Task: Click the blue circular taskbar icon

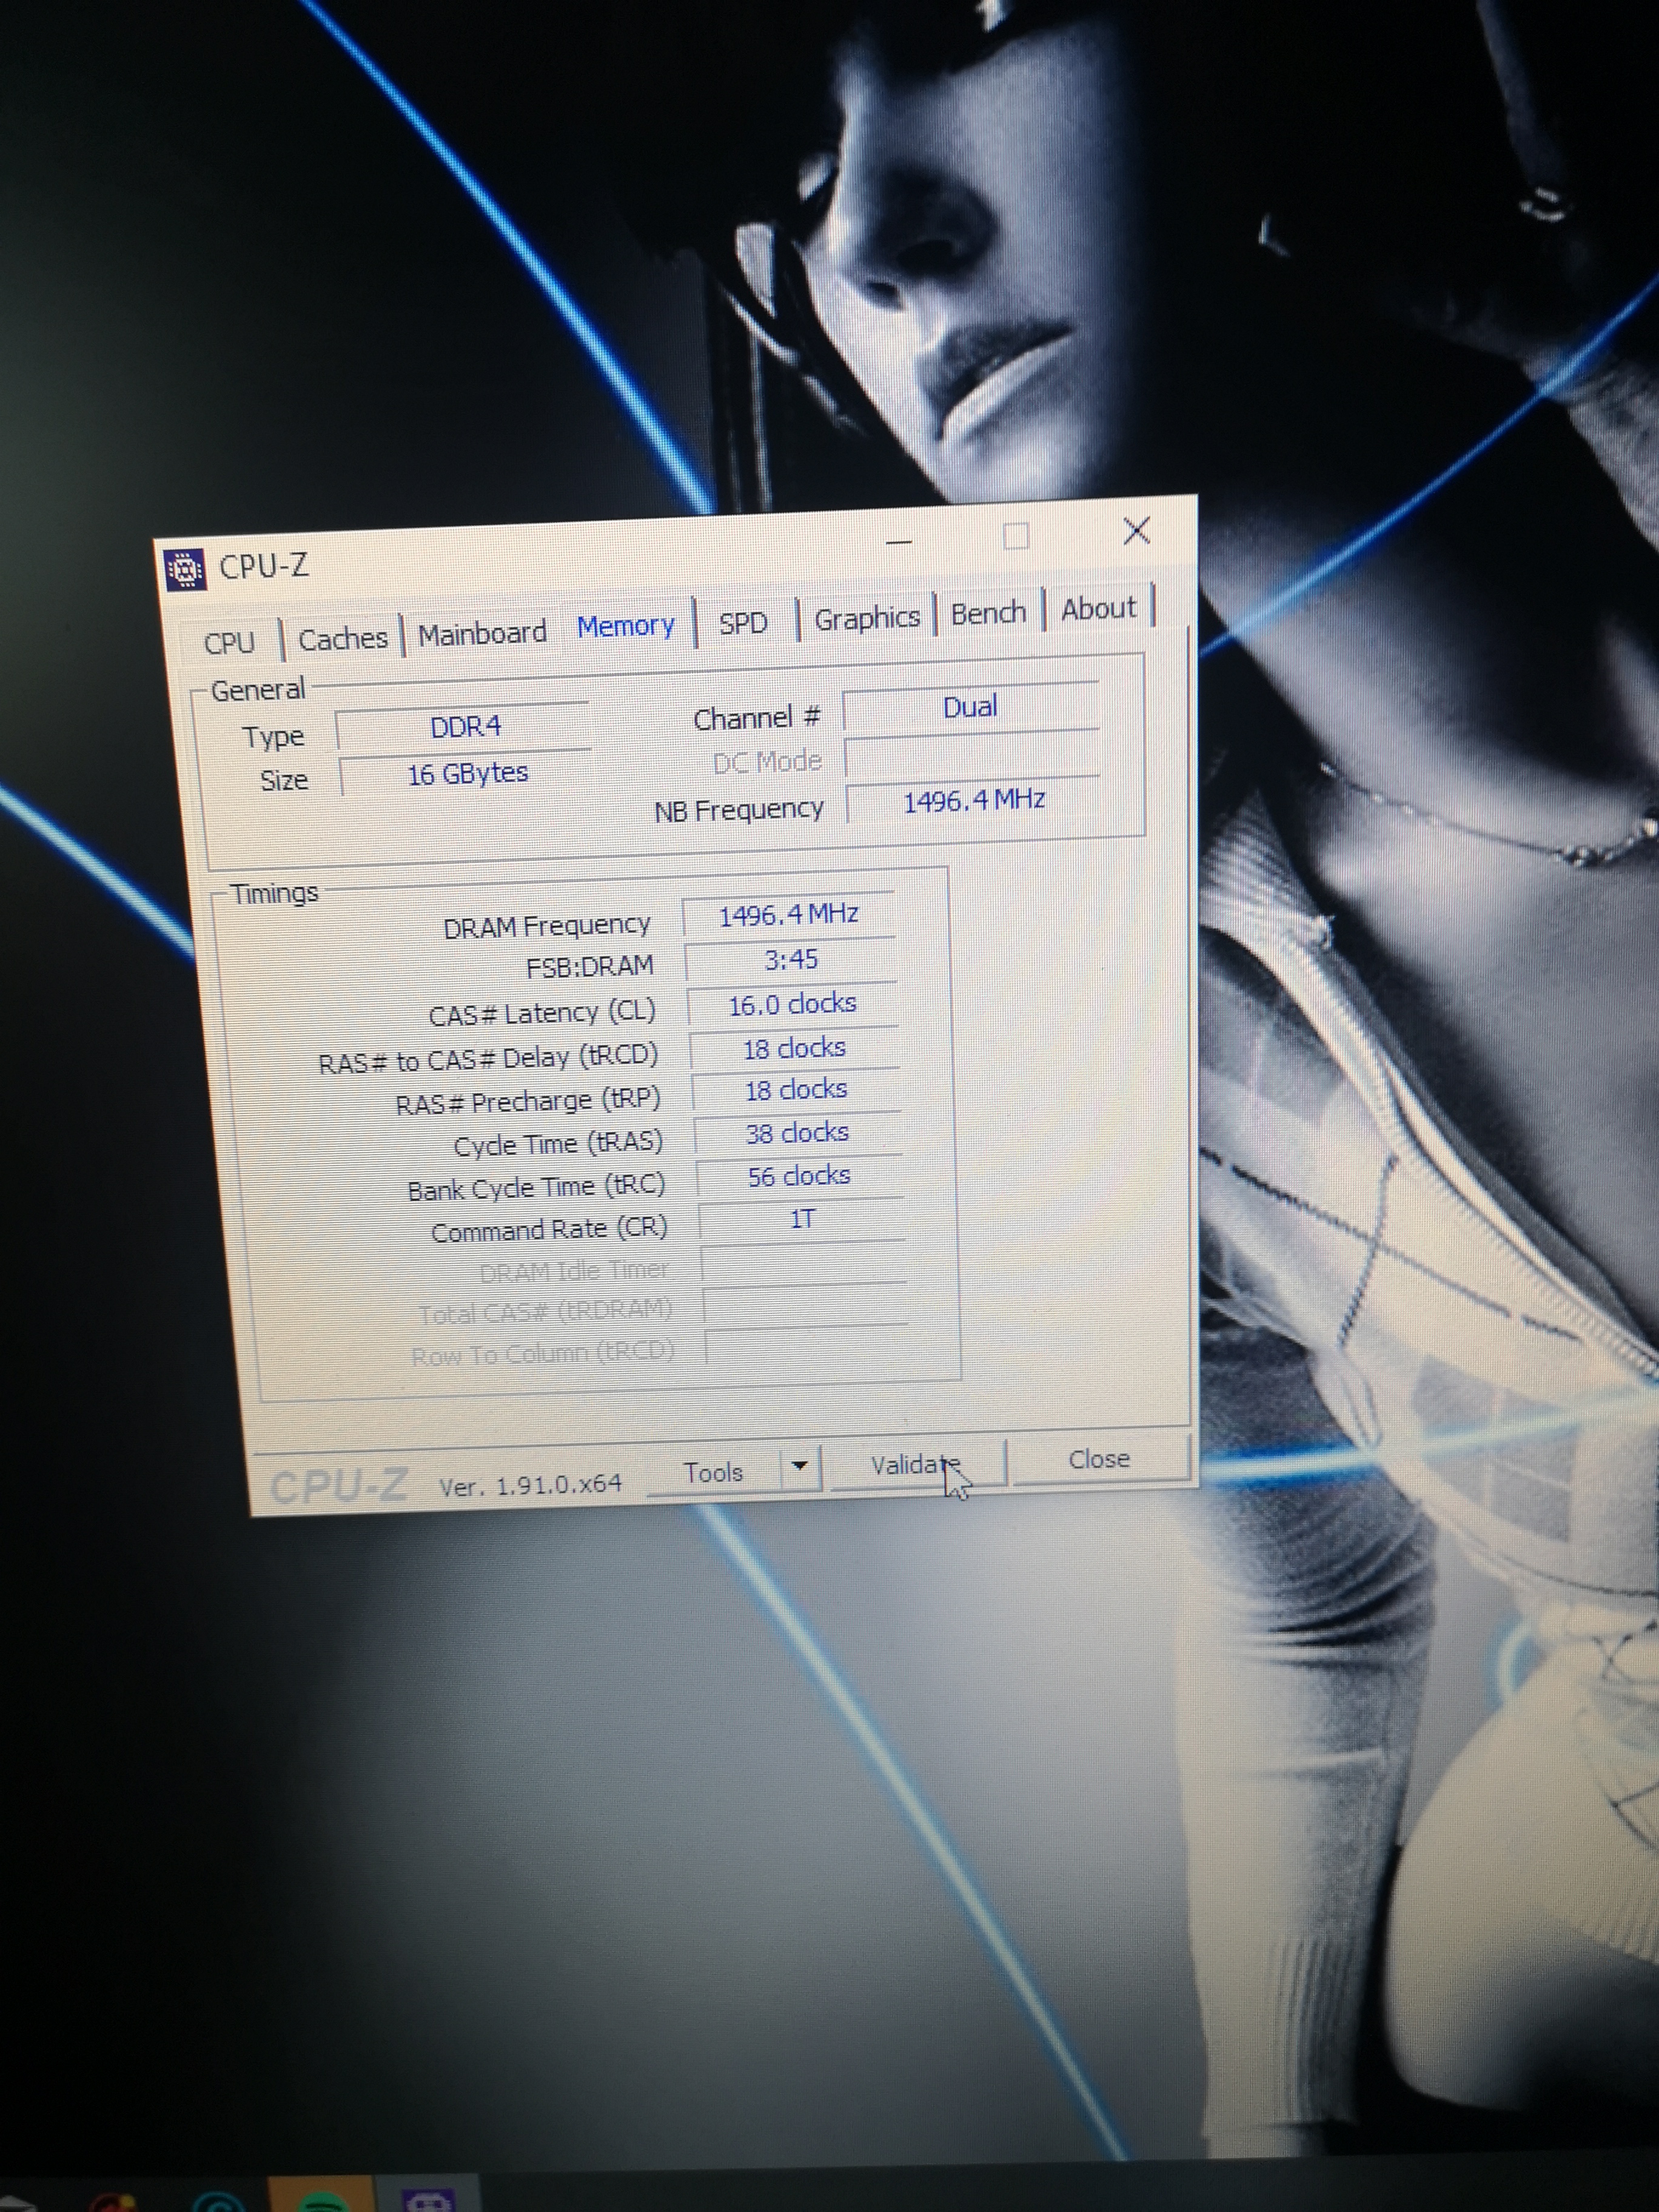Action: tap(218, 2203)
